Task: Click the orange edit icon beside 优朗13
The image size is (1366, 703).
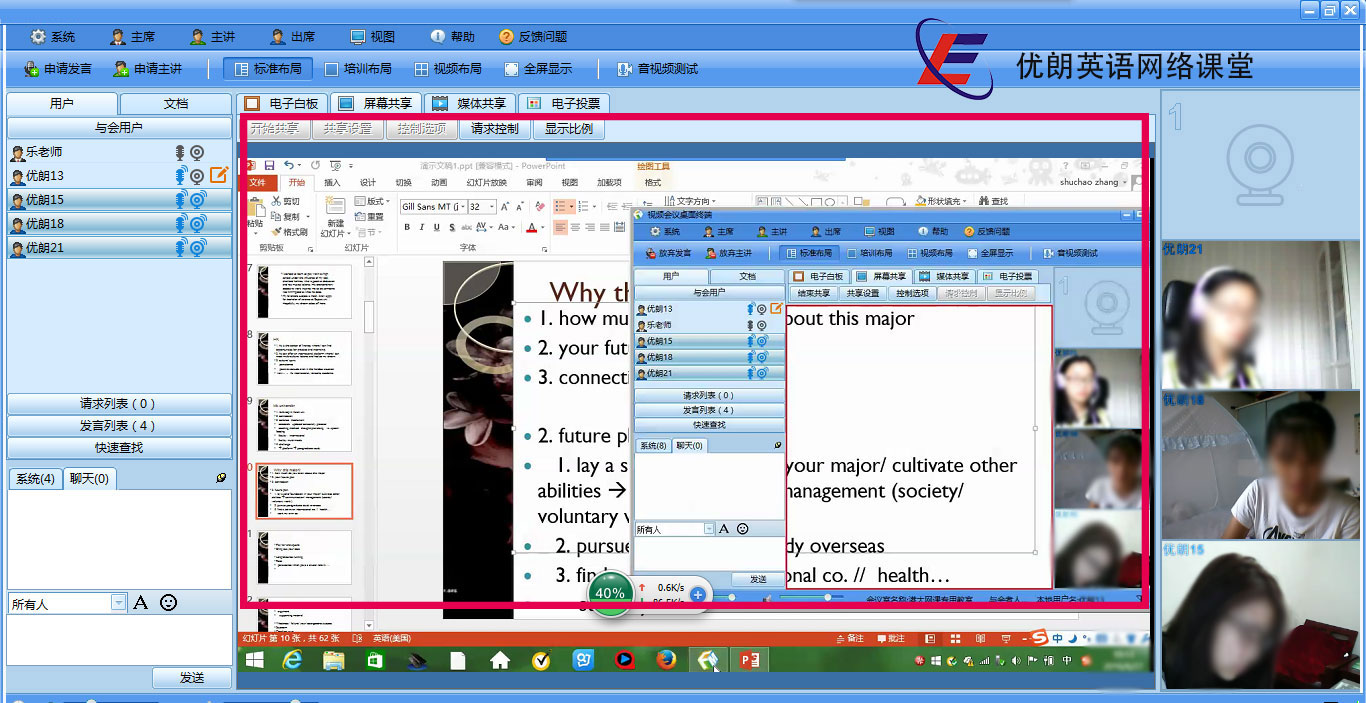Action: tap(218, 175)
